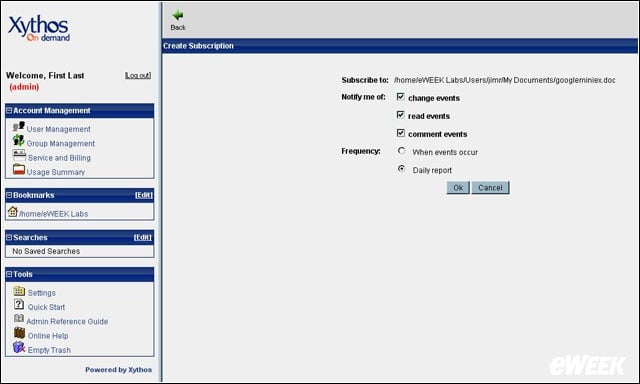Open the User Management link
Image resolution: width=640 pixels, height=384 pixels.
point(58,129)
